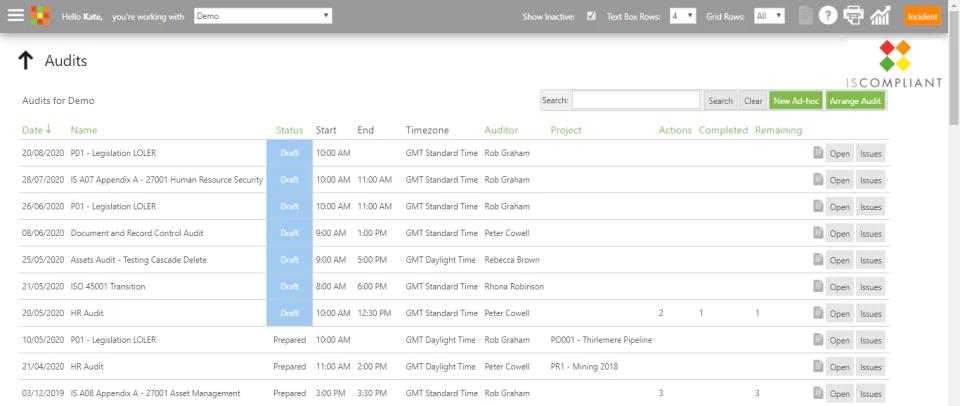View Issues for ISO 45001 Transition

871,287
